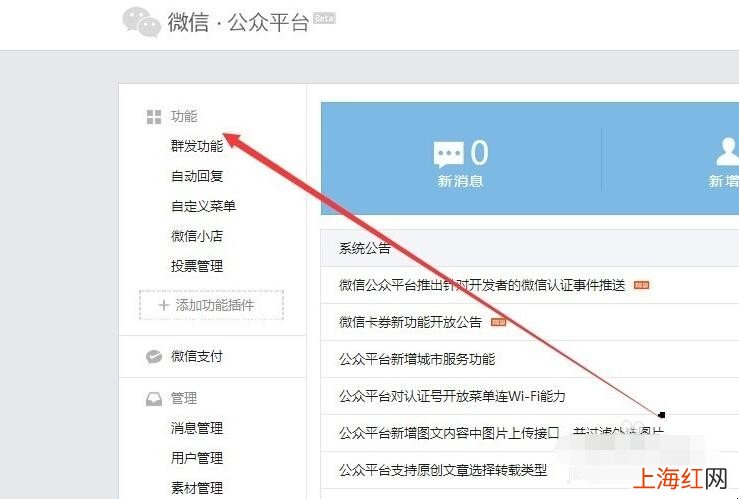The height and width of the screenshot is (499, 739).
Task: Click the 新消息 speech bubble icon
Action: tap(448, 154)
